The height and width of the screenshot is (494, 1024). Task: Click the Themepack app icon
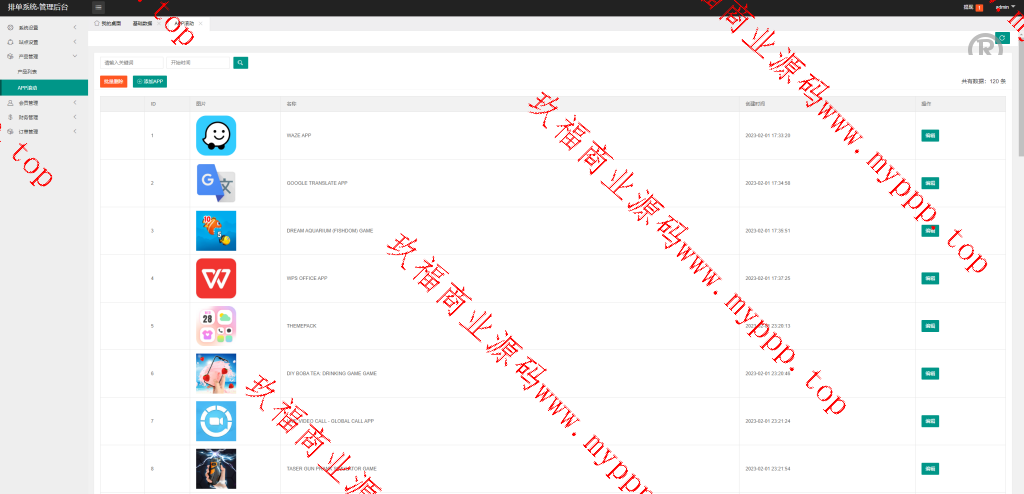(216, 326)
